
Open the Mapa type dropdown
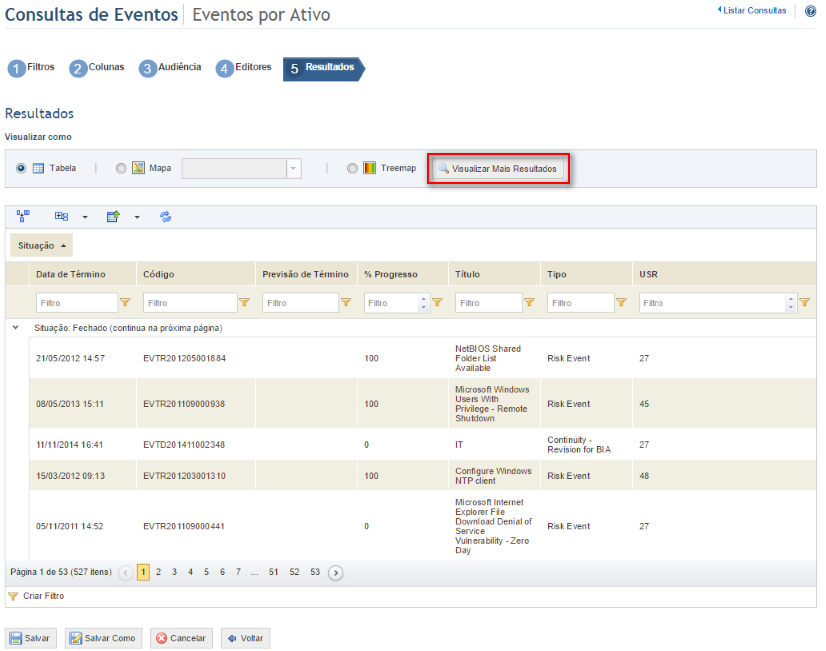pos(293,169)
